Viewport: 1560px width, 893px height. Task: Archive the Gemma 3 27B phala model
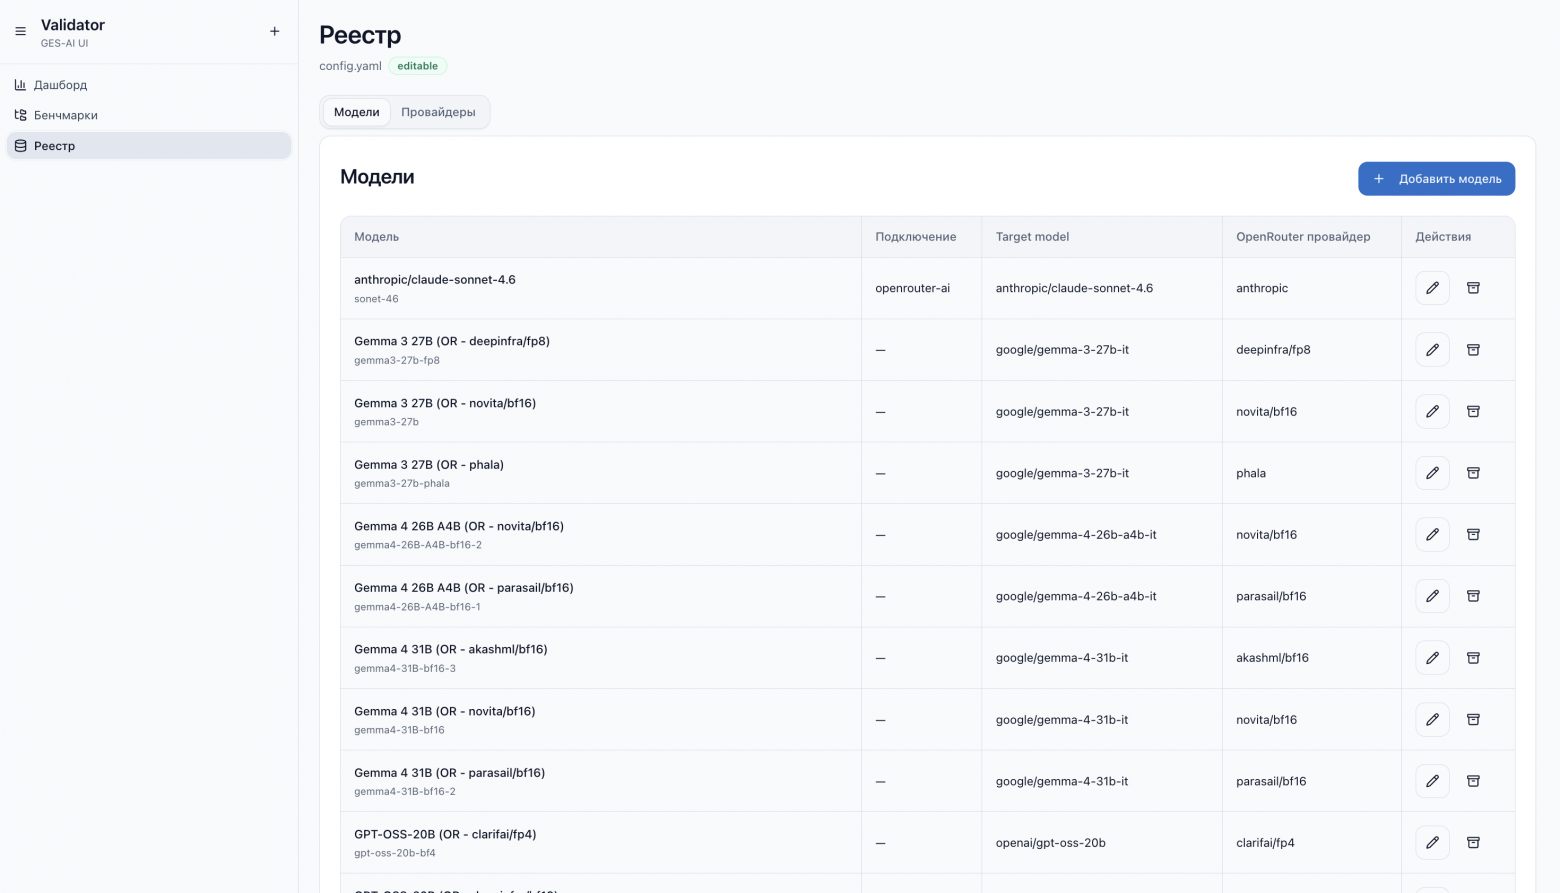(1473, 473)
